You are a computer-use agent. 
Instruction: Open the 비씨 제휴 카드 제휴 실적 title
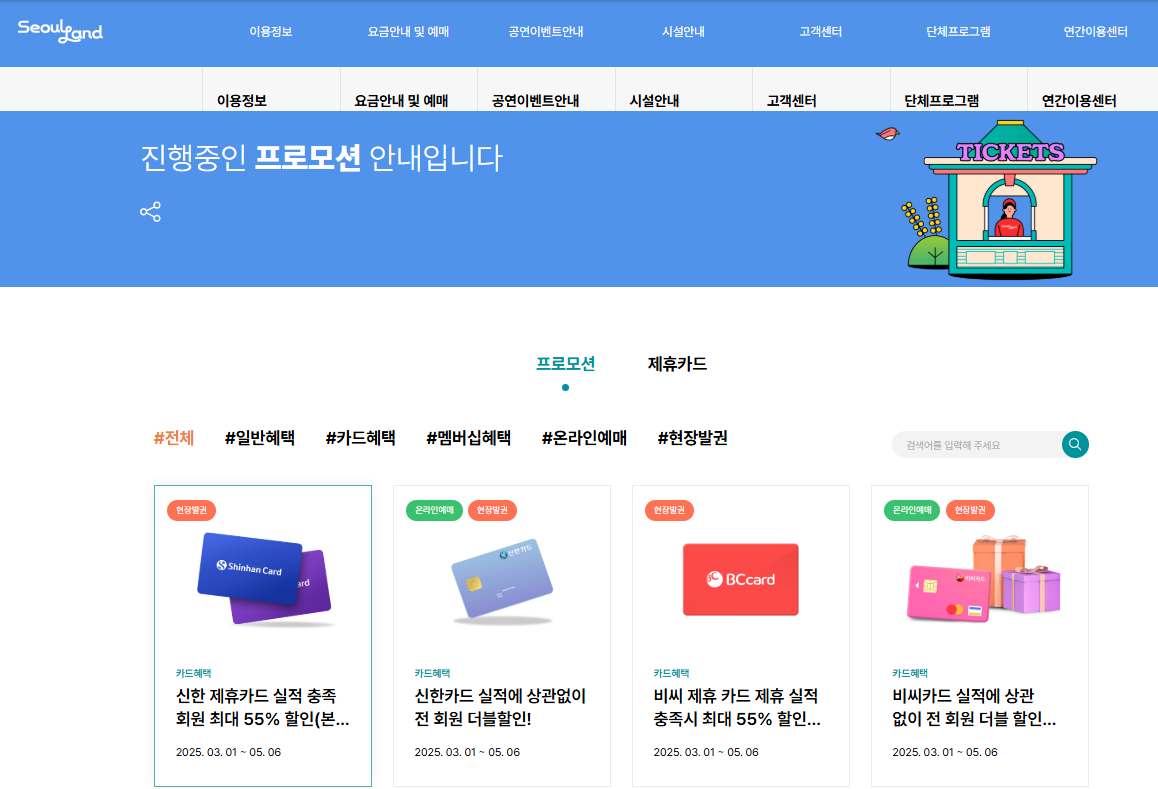(x=737, y=707)
